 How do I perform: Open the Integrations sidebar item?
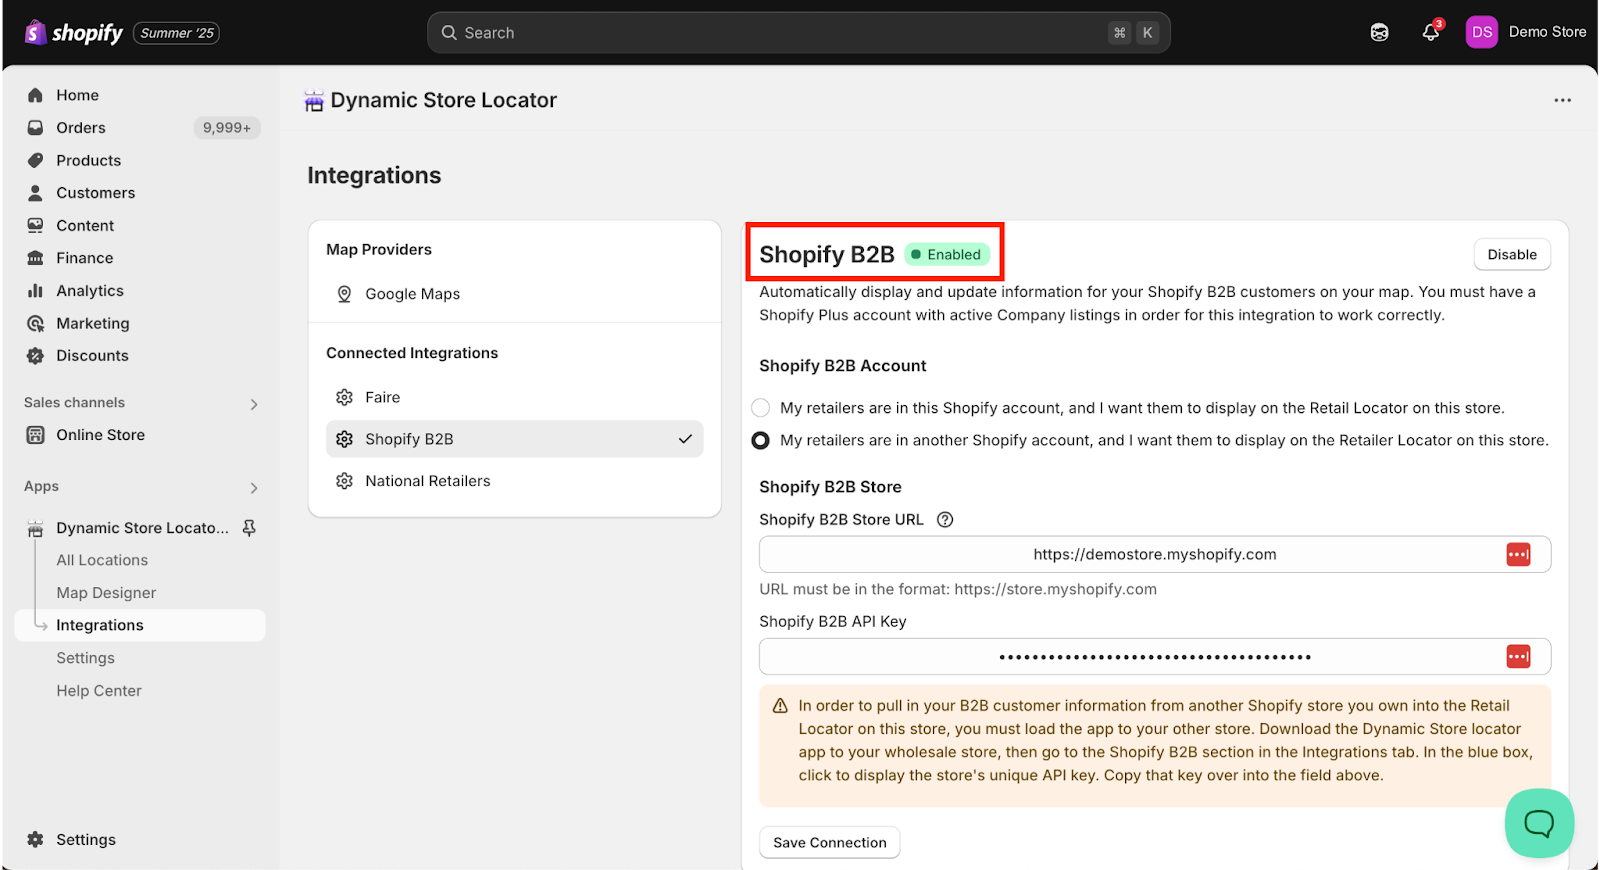click(140, 625)
